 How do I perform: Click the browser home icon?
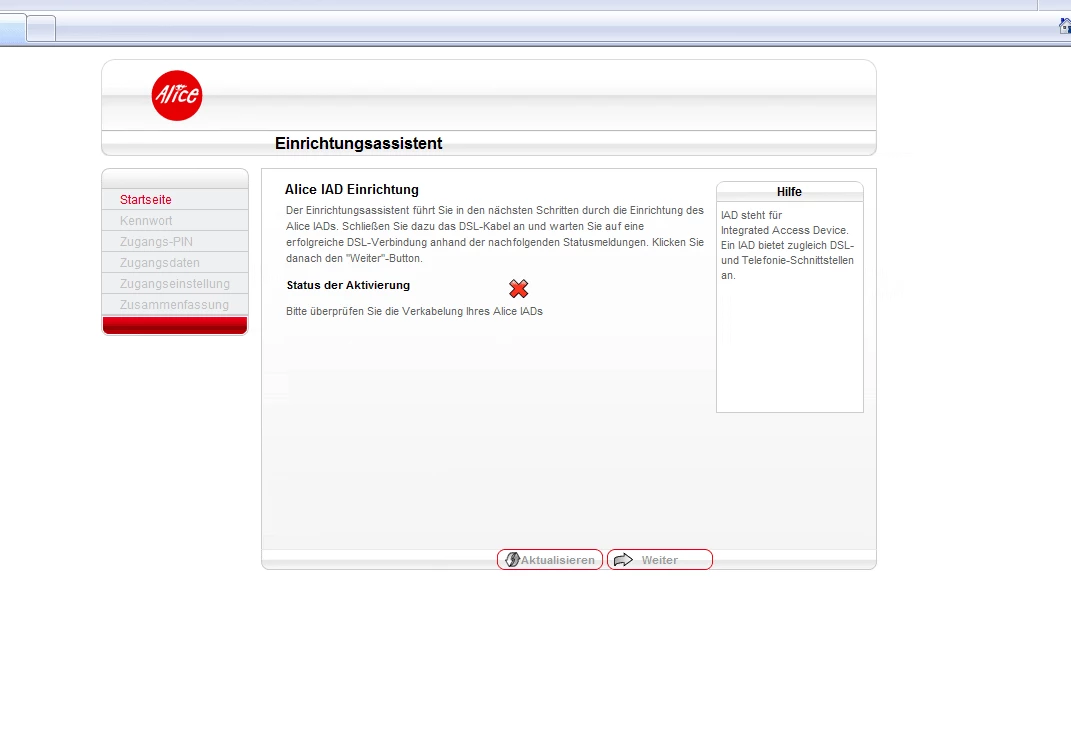1065,26
